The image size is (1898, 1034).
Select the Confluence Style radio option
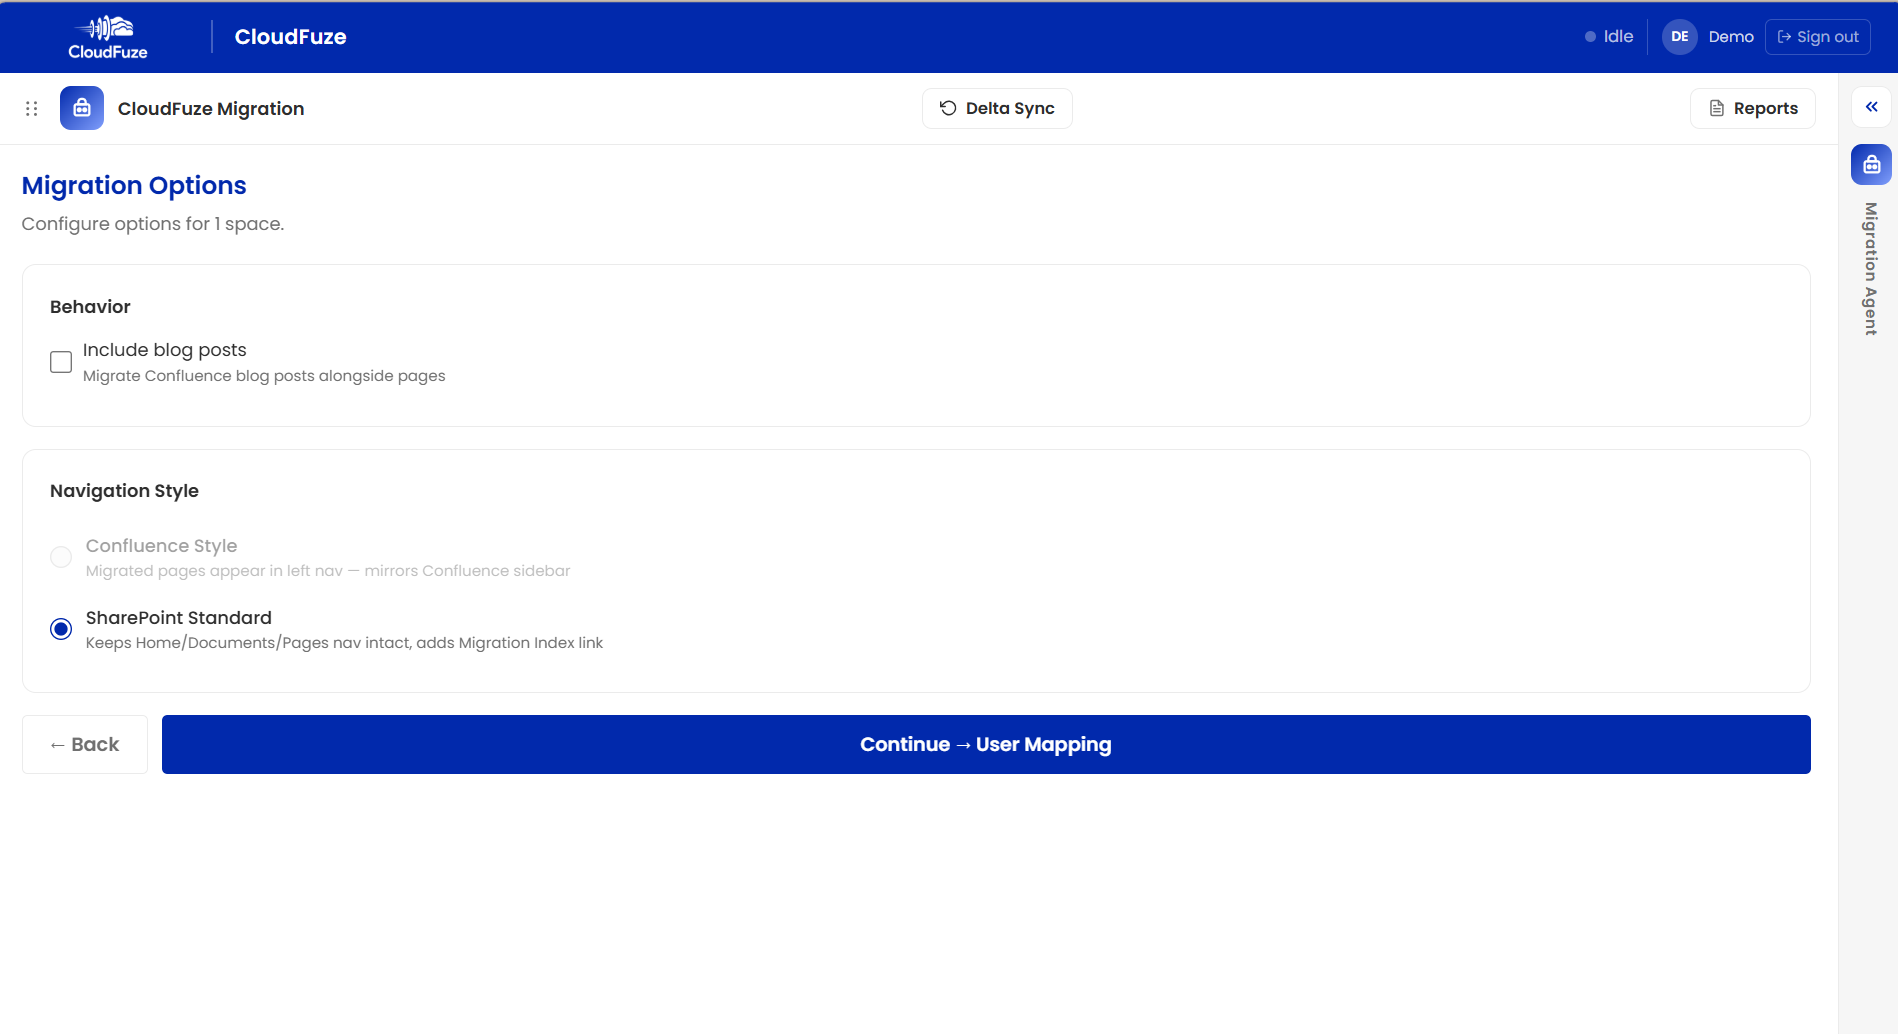(61, 557)
